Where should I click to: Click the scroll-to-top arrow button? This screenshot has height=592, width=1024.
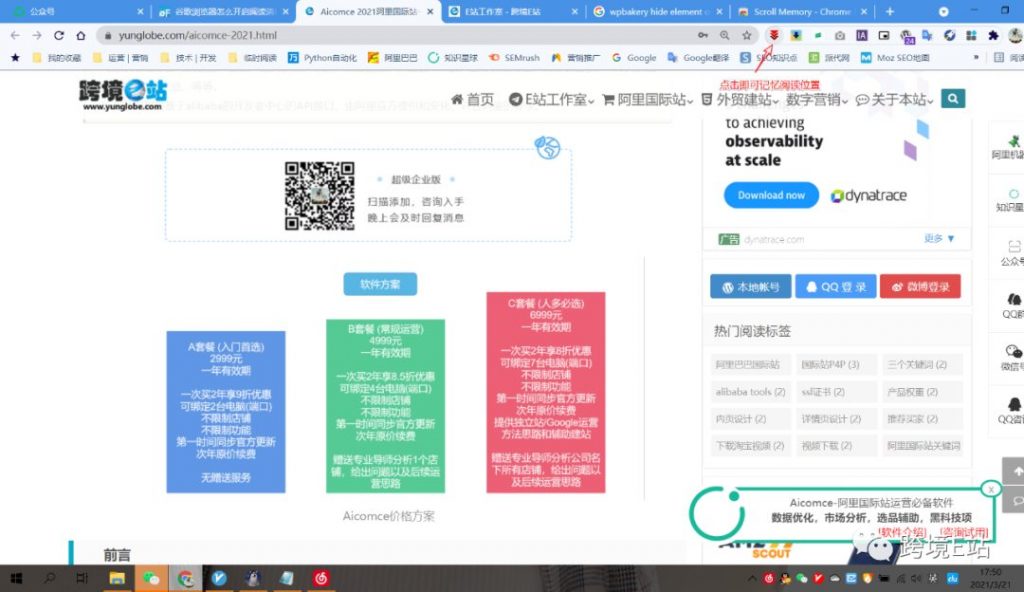click(x=1016, y=471)
